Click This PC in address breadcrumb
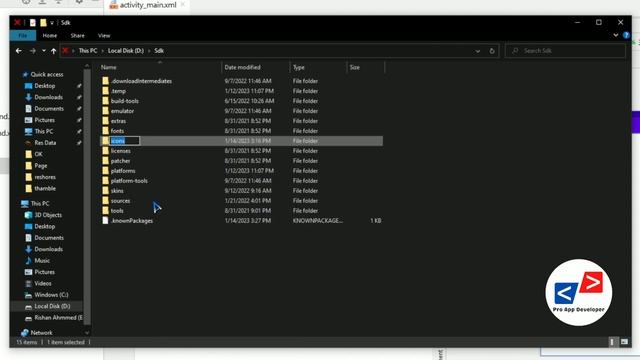 coord(88,51)
